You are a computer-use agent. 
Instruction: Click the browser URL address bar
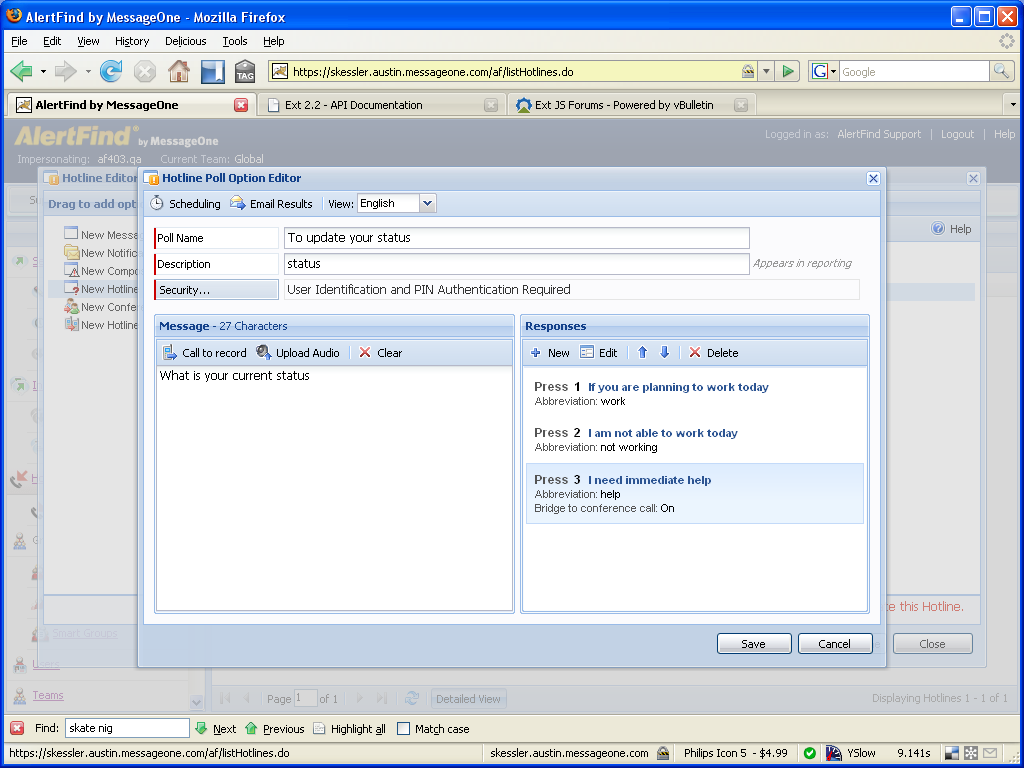(513, 72)
